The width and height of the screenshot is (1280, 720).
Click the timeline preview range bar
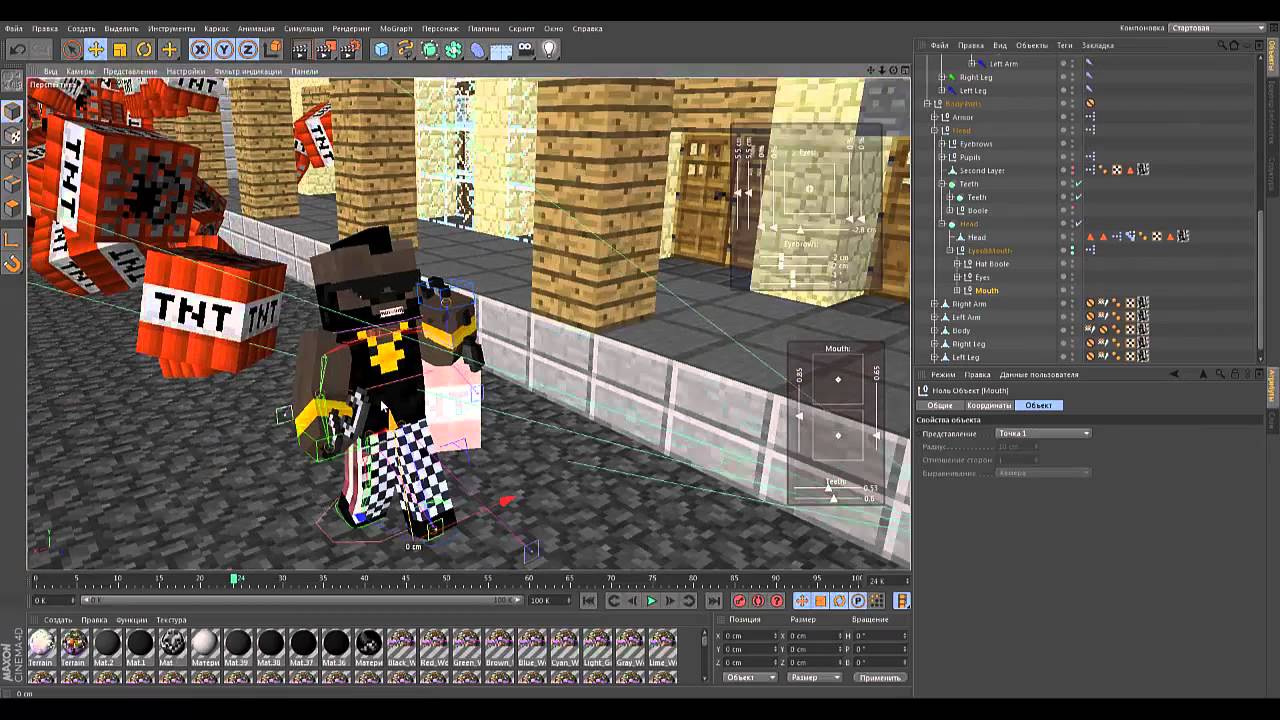(303, 600)
